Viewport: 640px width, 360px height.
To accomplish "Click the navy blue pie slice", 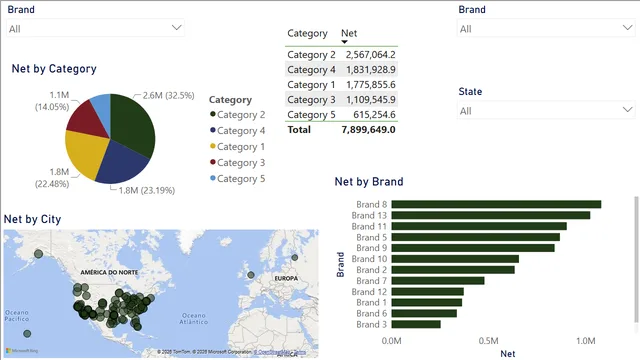I will click(x=122, y=163).
